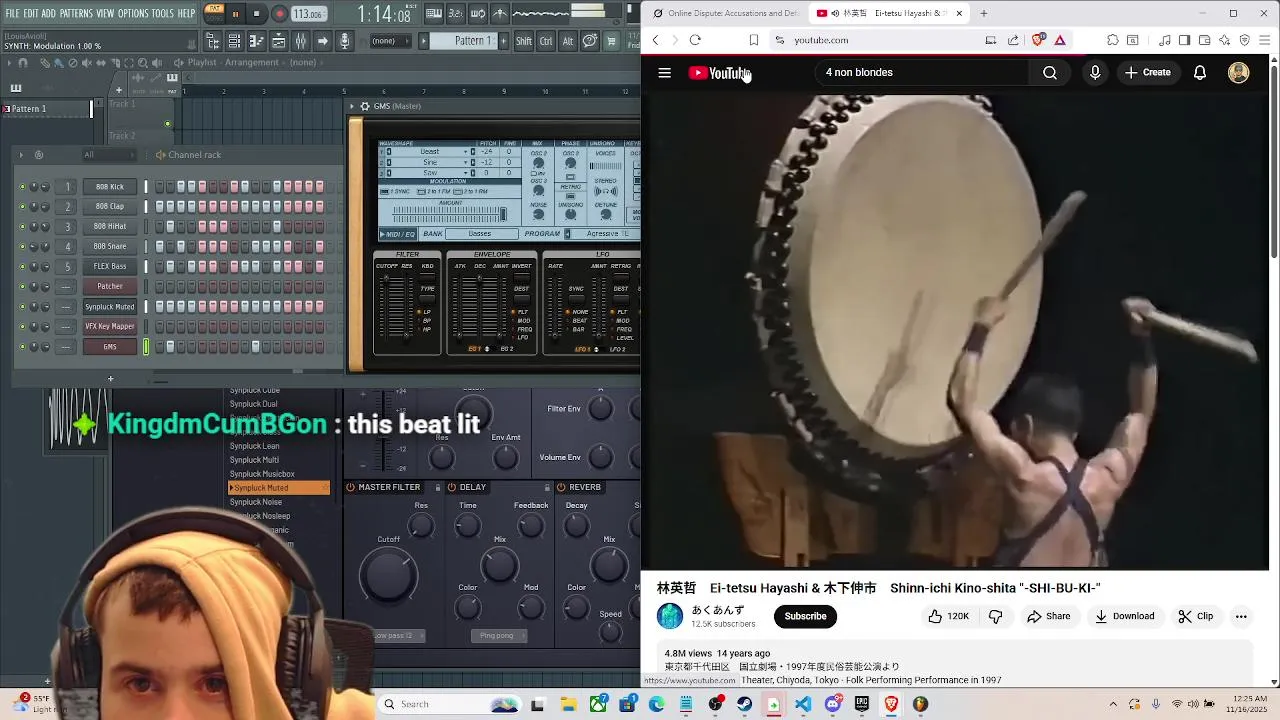This screenshot has height=720, width=1280.
Task: Mute the FLEX Bass channel green light
Action: pyautogui.click(x=22, y=267)
